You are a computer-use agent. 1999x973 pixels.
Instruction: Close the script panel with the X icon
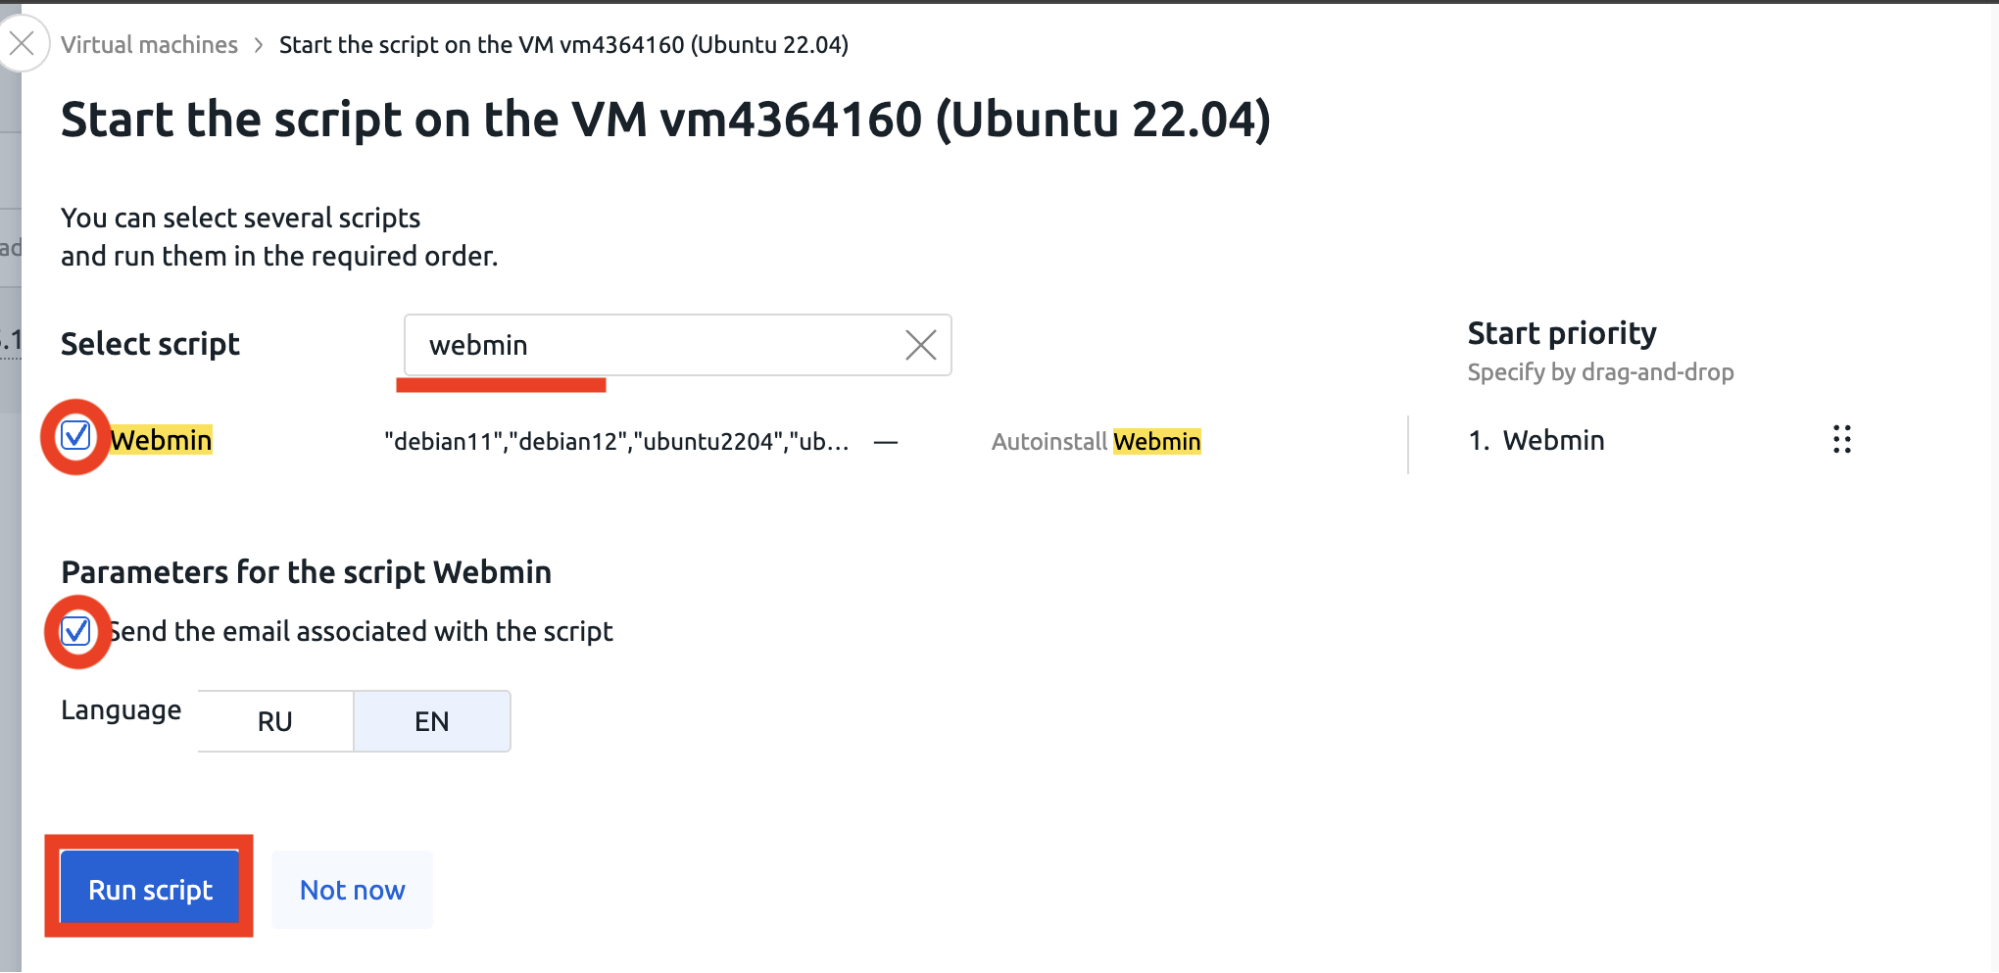click(x=22, y=44)
